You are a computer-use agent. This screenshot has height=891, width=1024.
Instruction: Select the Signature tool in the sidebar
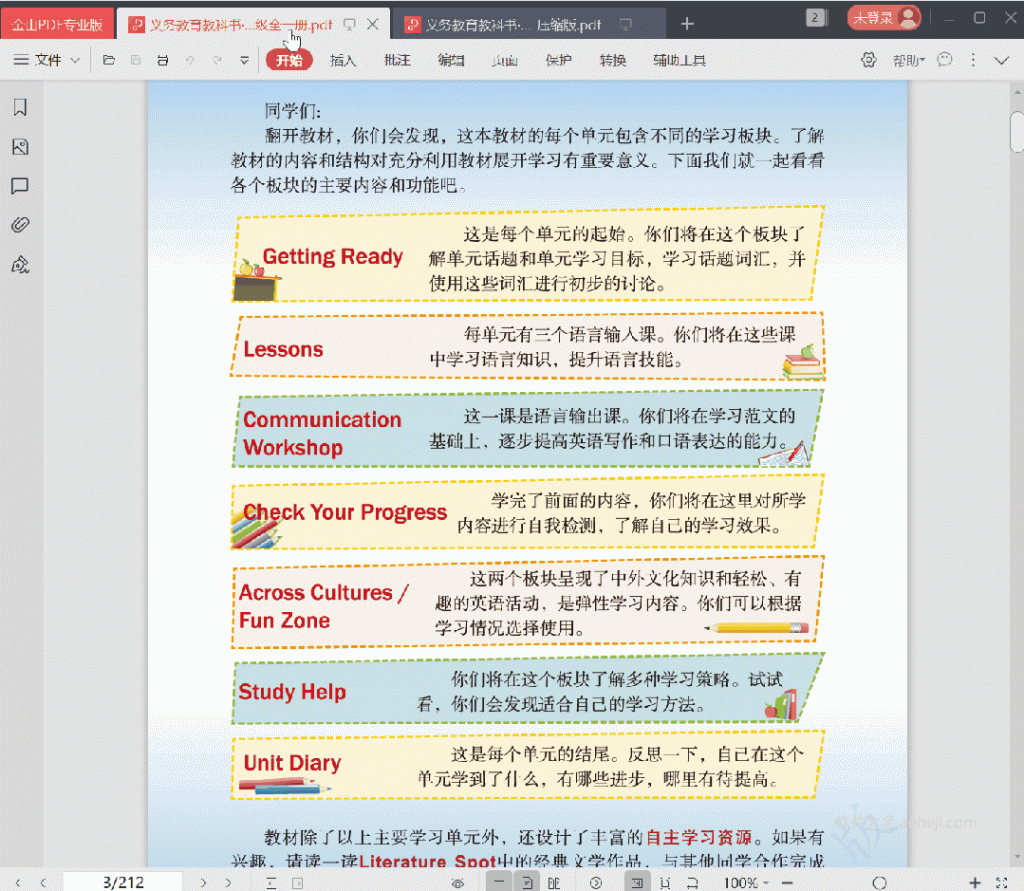coord(20,263)
